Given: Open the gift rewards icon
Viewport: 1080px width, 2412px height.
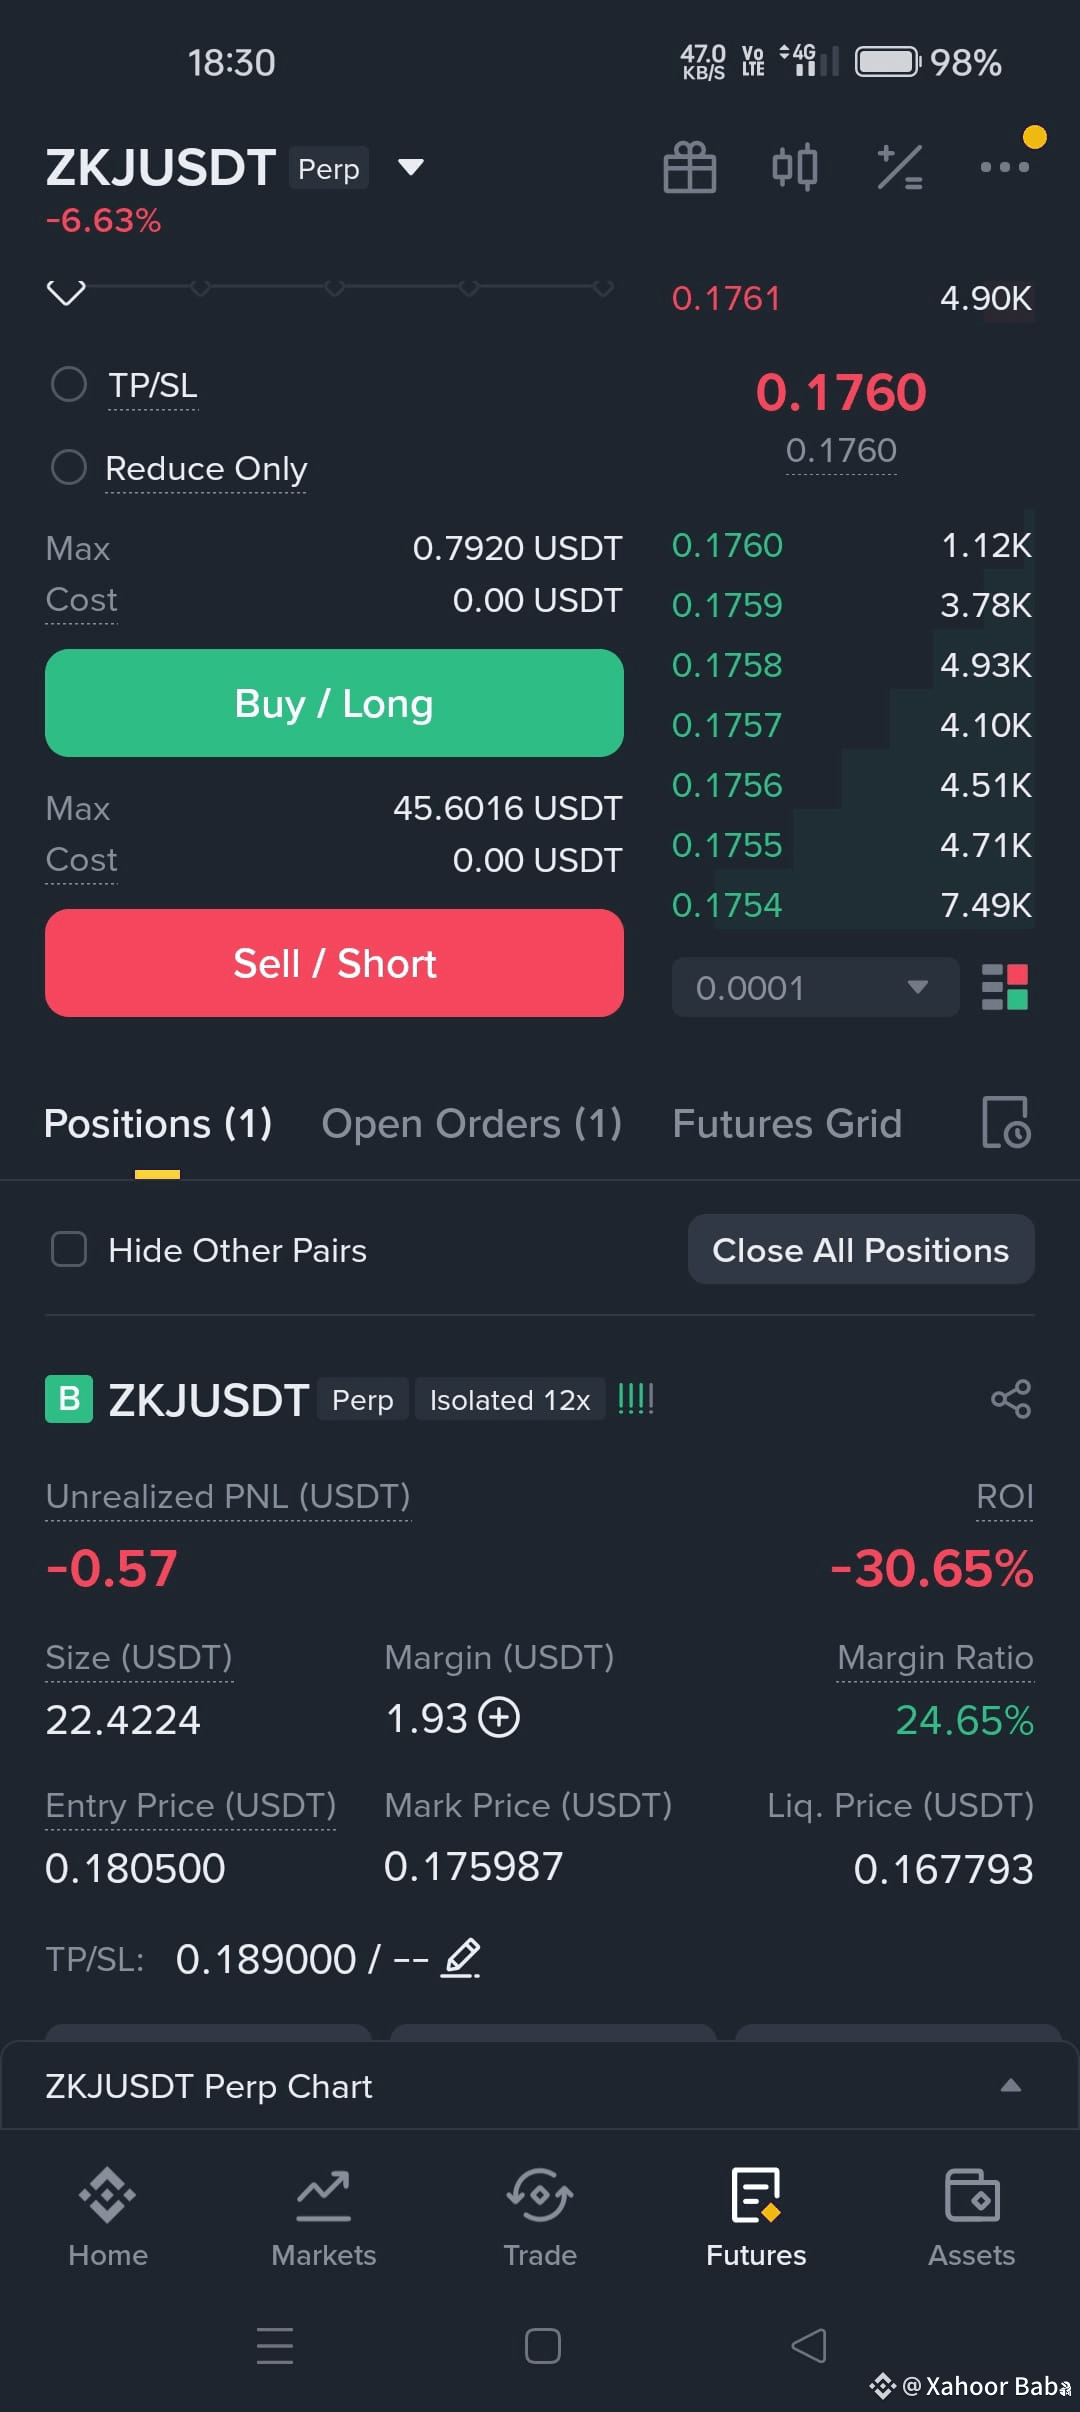Looking at the screenshot, I should (x=690, y=167).
